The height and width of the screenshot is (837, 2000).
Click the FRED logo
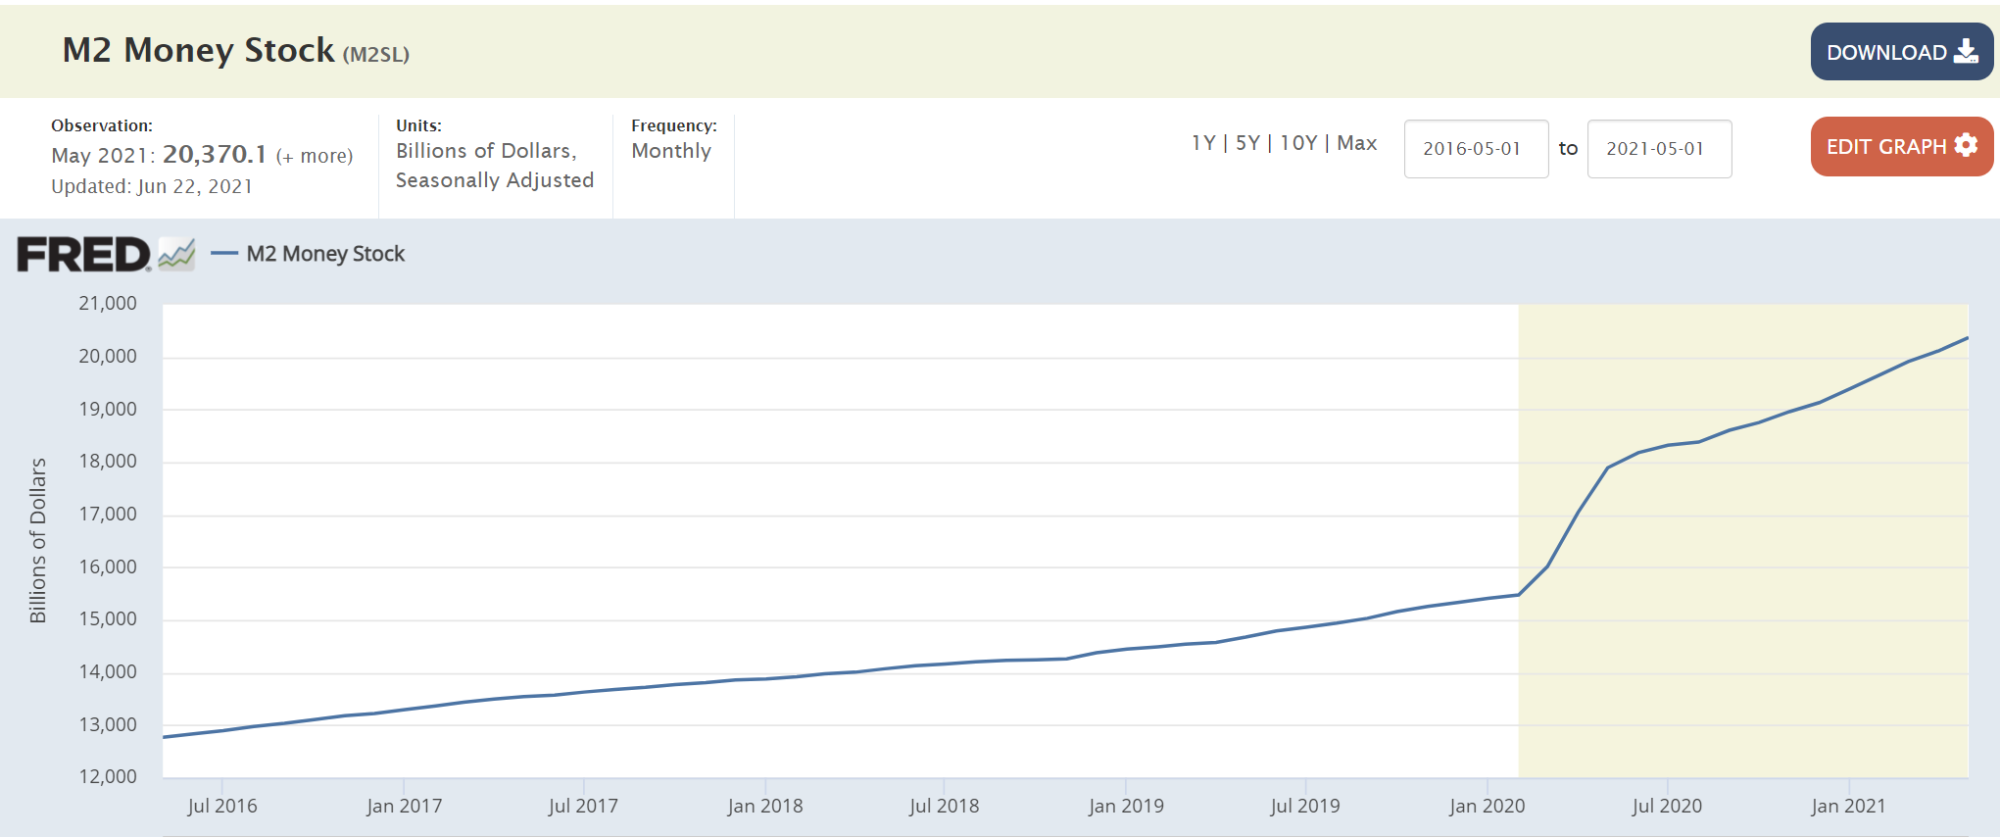84,255
